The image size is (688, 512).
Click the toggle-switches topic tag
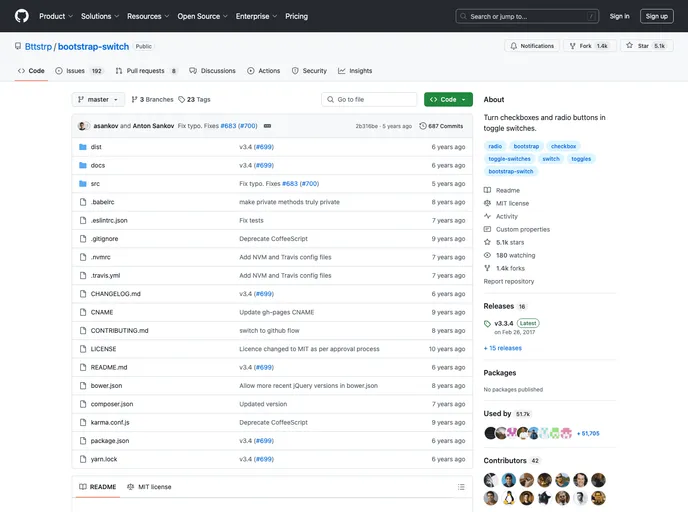pyautogui.click(x=509, y=159)
